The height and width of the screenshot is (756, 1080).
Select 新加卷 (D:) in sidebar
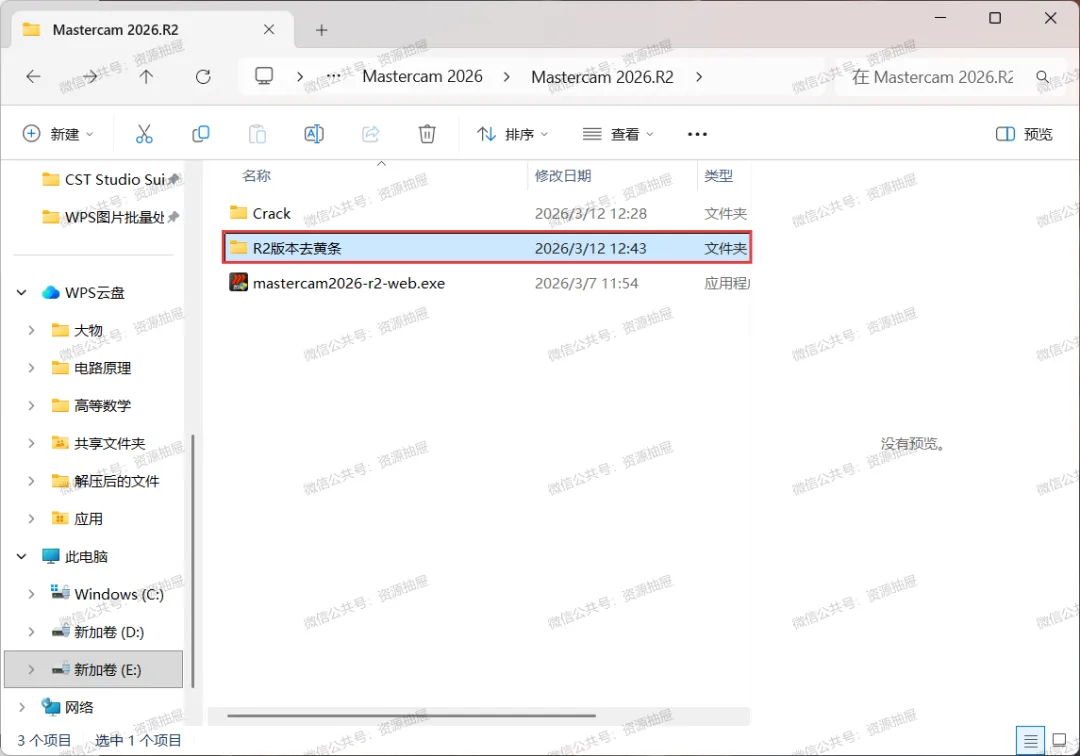click(x=109, y=632)
